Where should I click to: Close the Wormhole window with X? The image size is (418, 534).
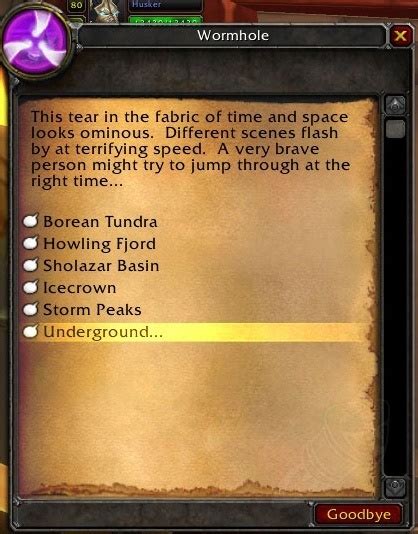(400, 35)
